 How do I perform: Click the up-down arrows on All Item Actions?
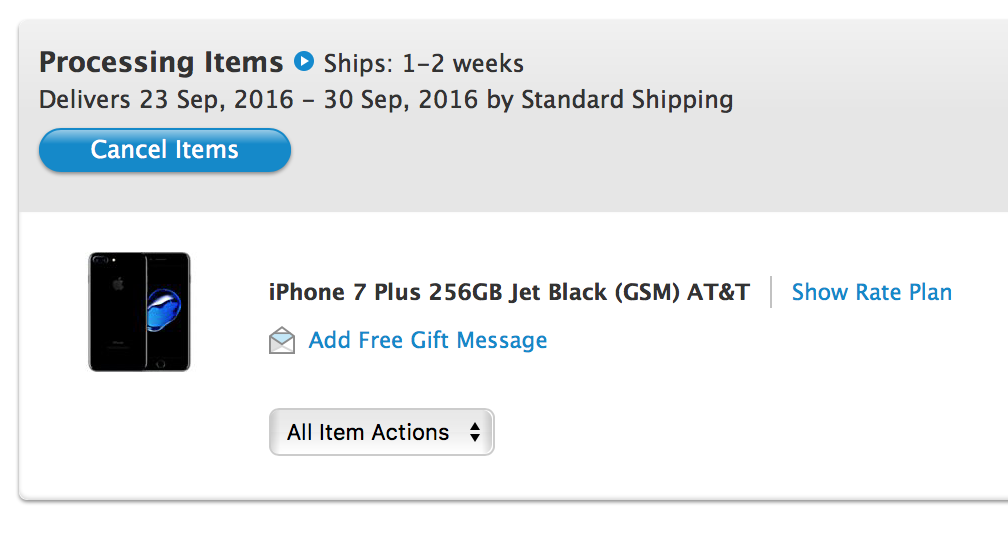click(474, 432)
